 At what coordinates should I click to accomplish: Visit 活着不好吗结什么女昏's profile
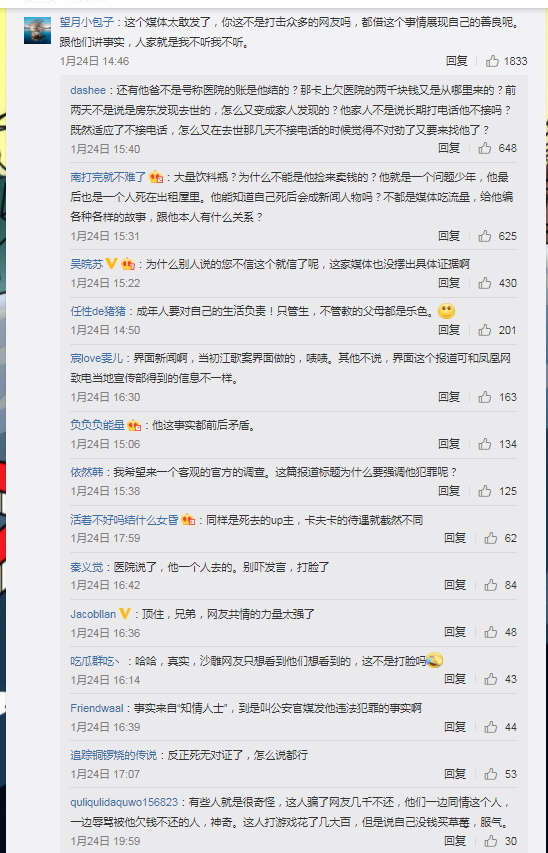tap(124, 520)
